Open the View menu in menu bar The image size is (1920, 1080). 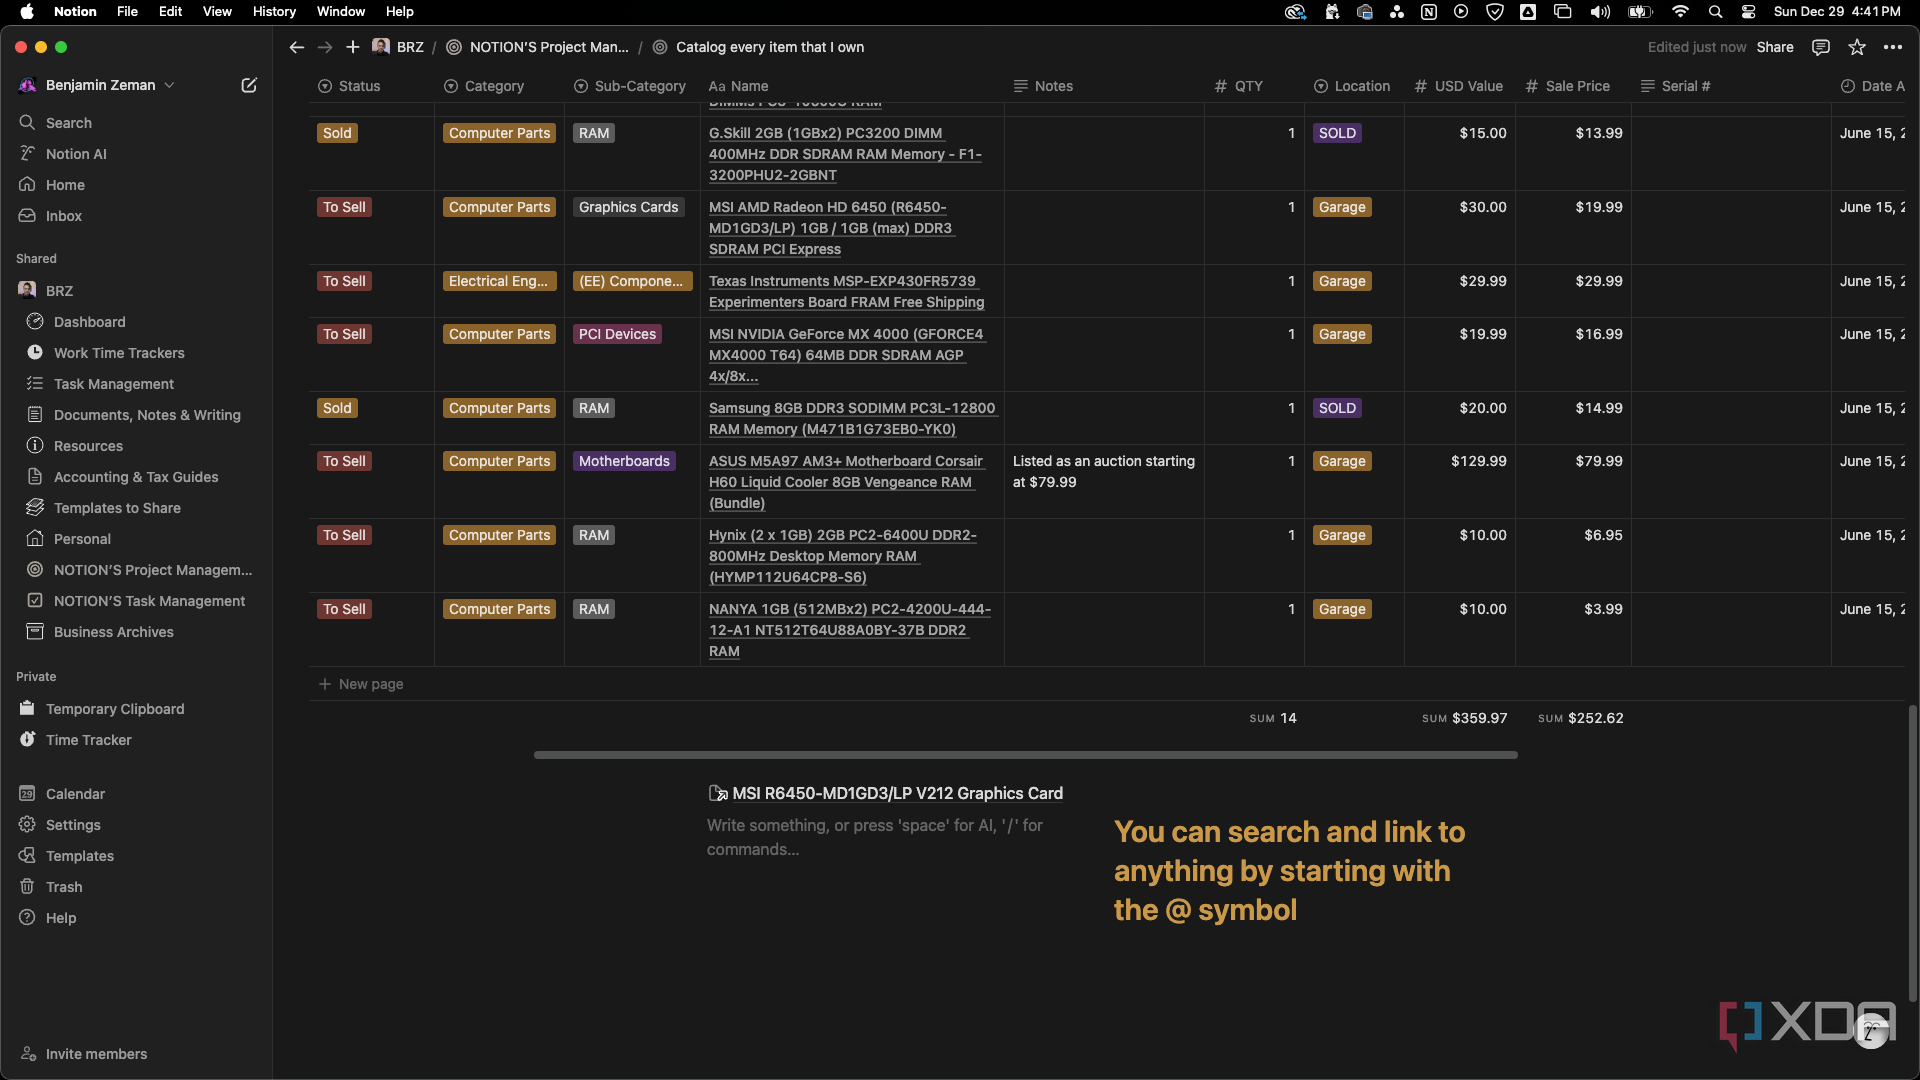coord(216,12)
